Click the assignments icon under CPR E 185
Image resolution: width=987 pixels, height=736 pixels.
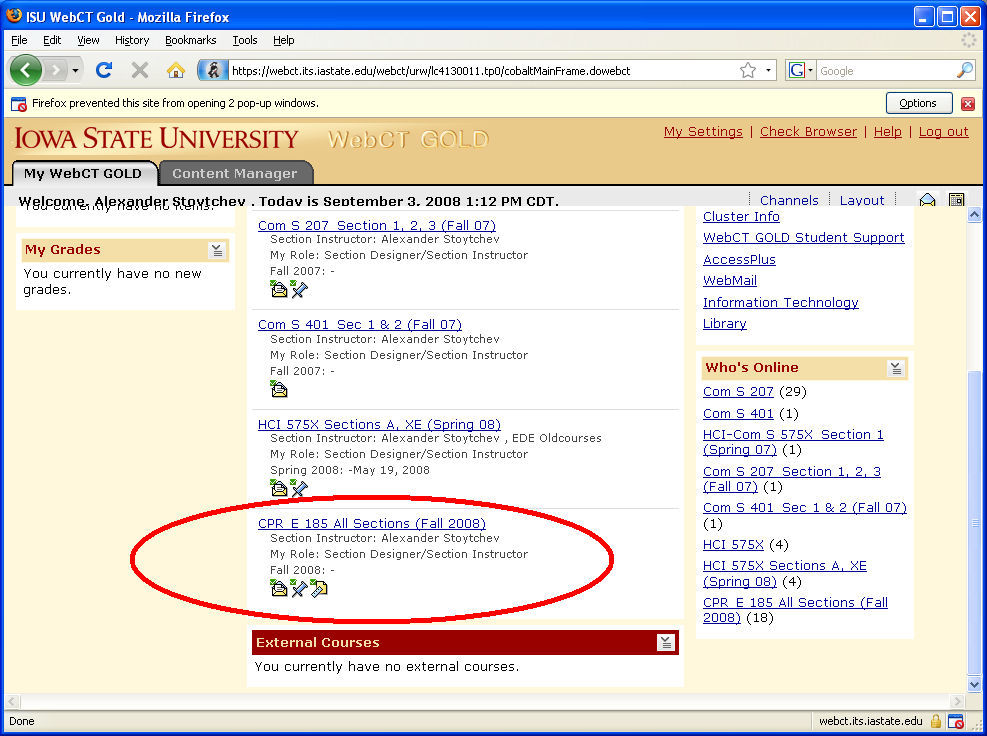click(x=318, y=588)
